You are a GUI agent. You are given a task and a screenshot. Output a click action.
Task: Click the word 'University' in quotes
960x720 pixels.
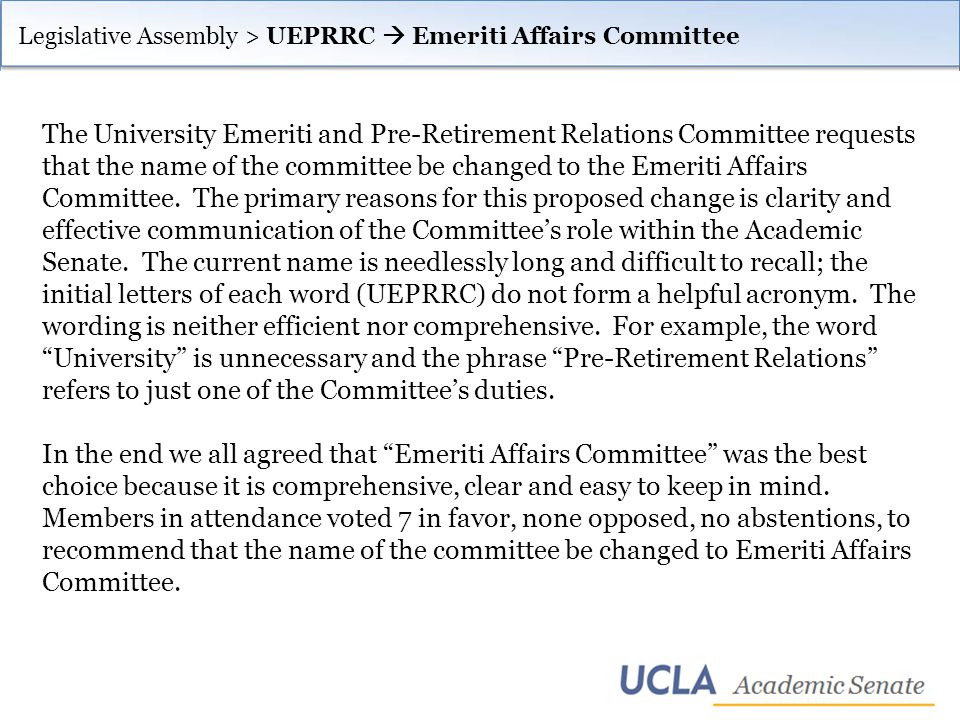click(x=114, y=358)
